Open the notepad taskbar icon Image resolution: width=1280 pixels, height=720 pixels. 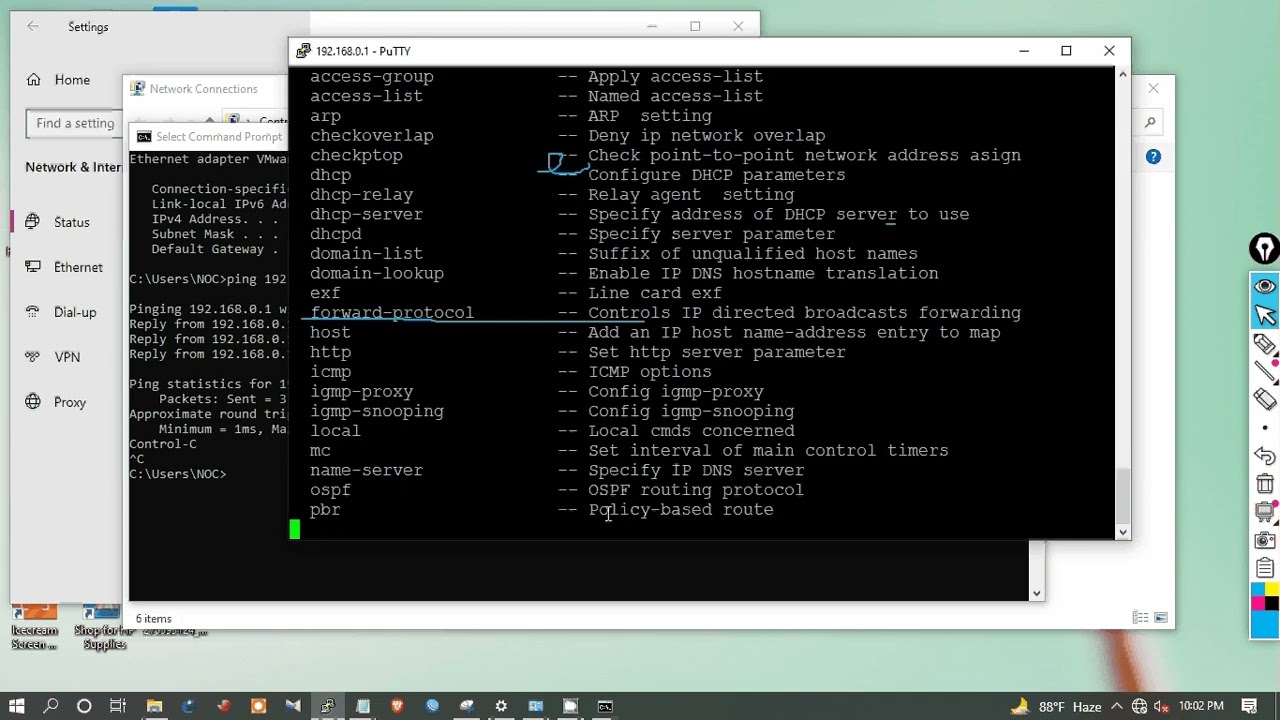tap(362, 706)
